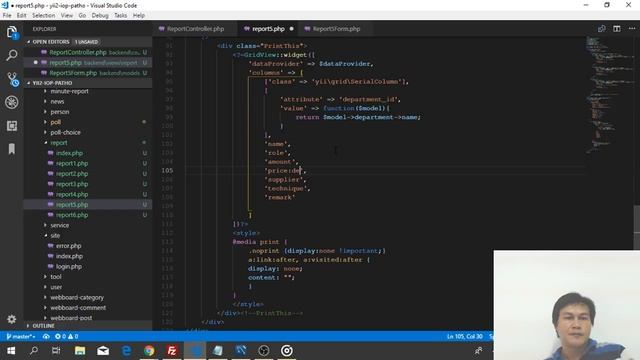Switch to ReportController.php tab
The image size is (640, 360).
(195, 29)
